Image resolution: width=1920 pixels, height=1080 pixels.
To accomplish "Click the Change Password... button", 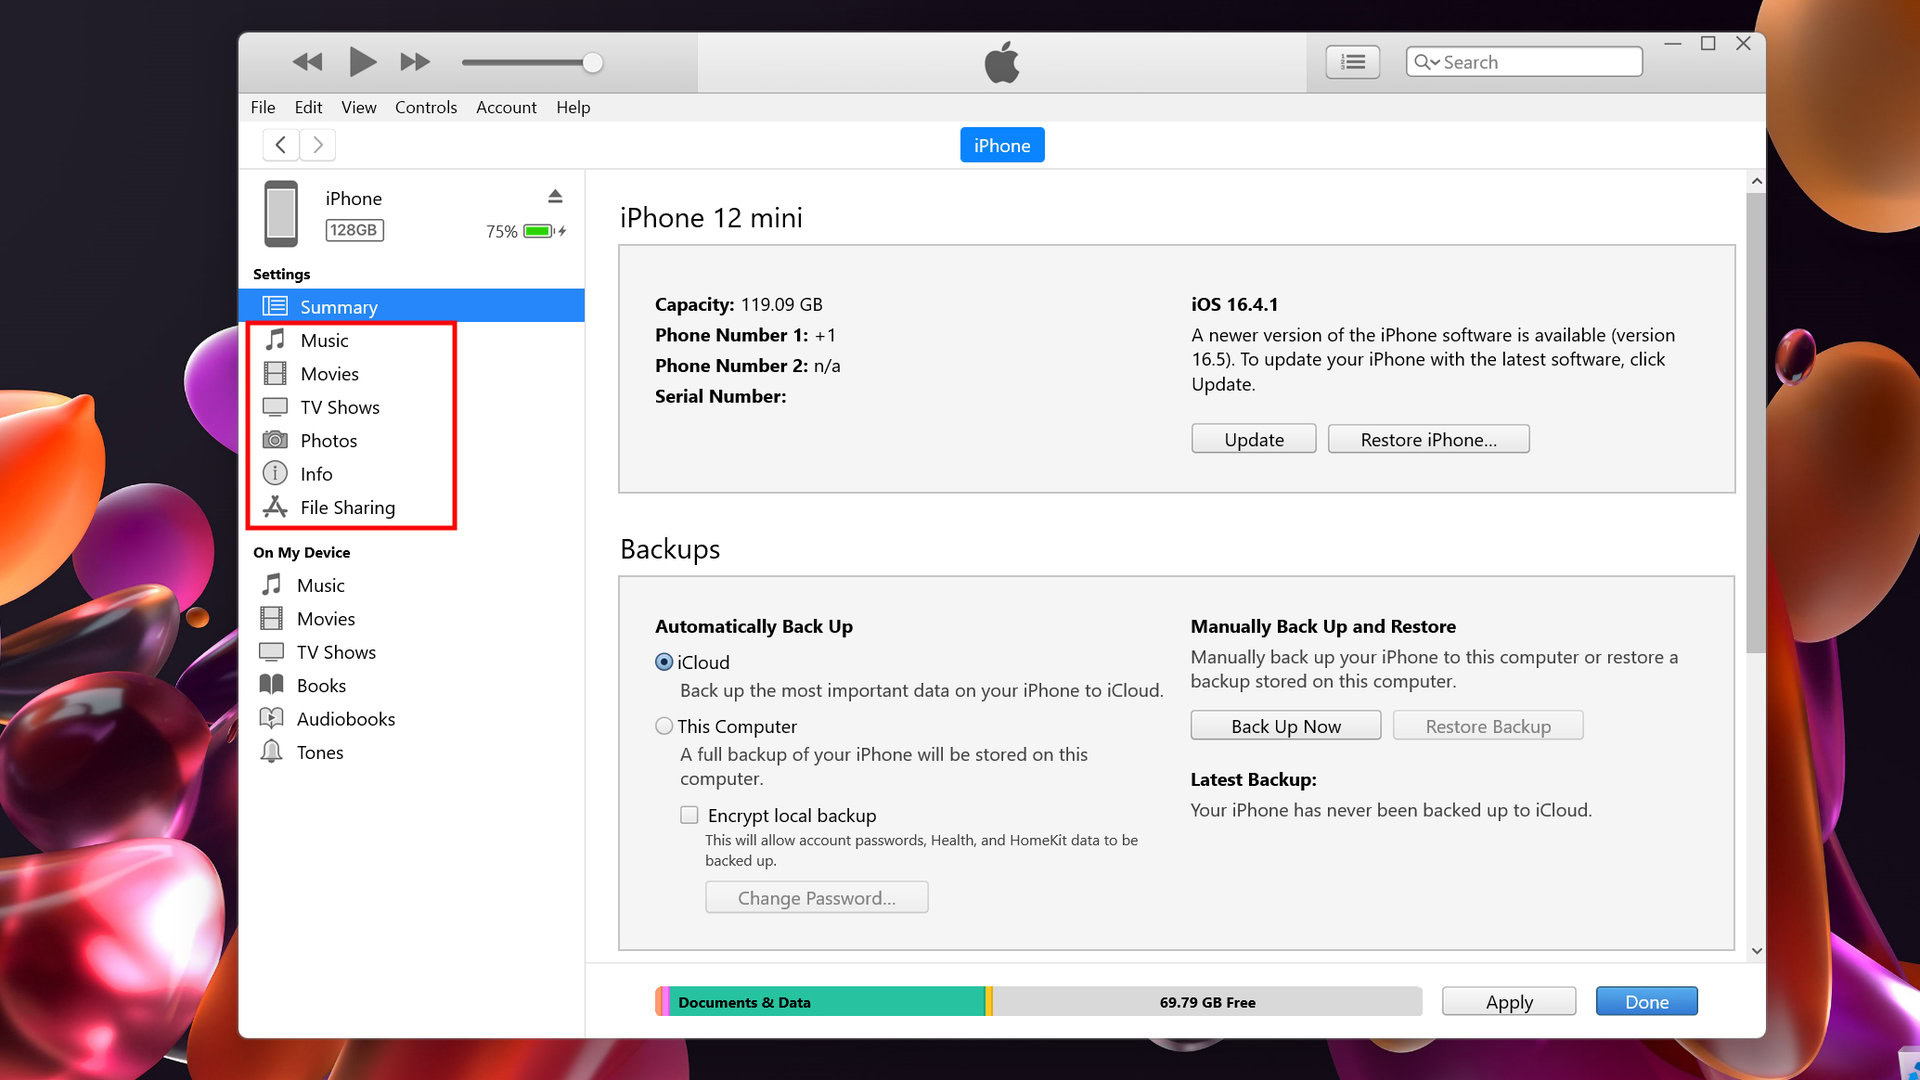I will click(x=816, y=897).
